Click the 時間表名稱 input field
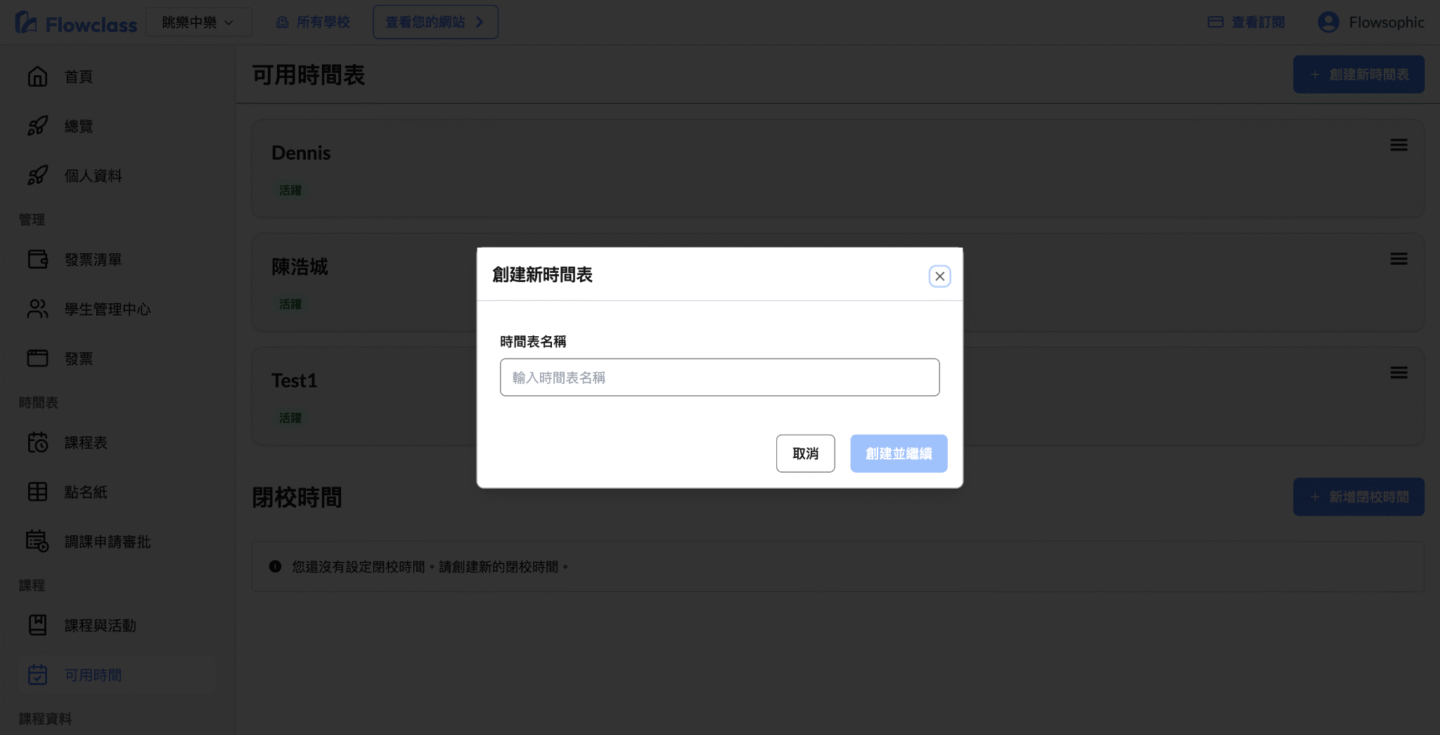The width and height of the screenshot is (1440, 735). [719, 377]
